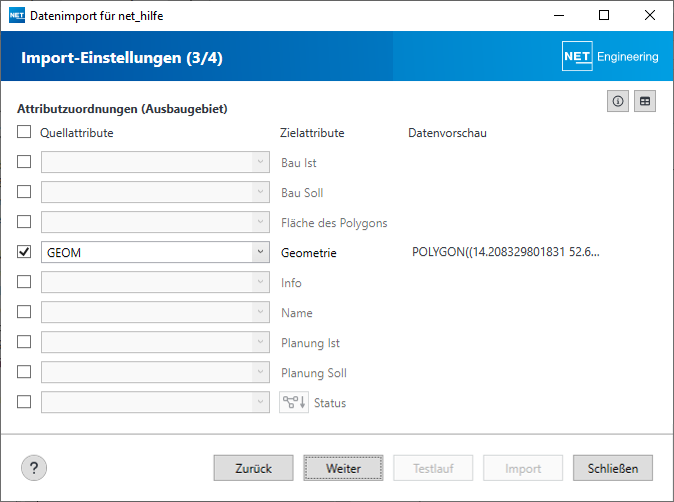The width and height of the screenshot is (674, 502).
Task: Click the Planung Ist label
Action: coord(310,343)
